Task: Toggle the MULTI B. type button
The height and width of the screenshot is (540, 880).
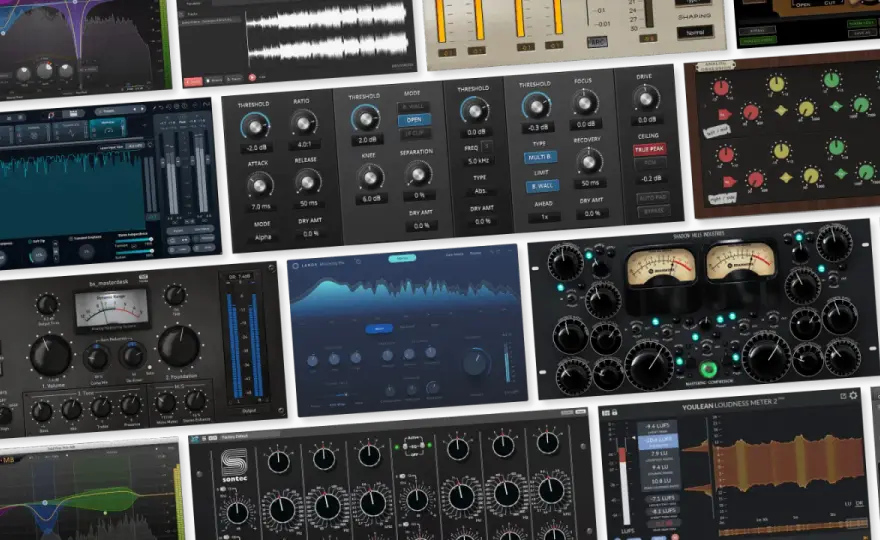Action: pos(540,157)
